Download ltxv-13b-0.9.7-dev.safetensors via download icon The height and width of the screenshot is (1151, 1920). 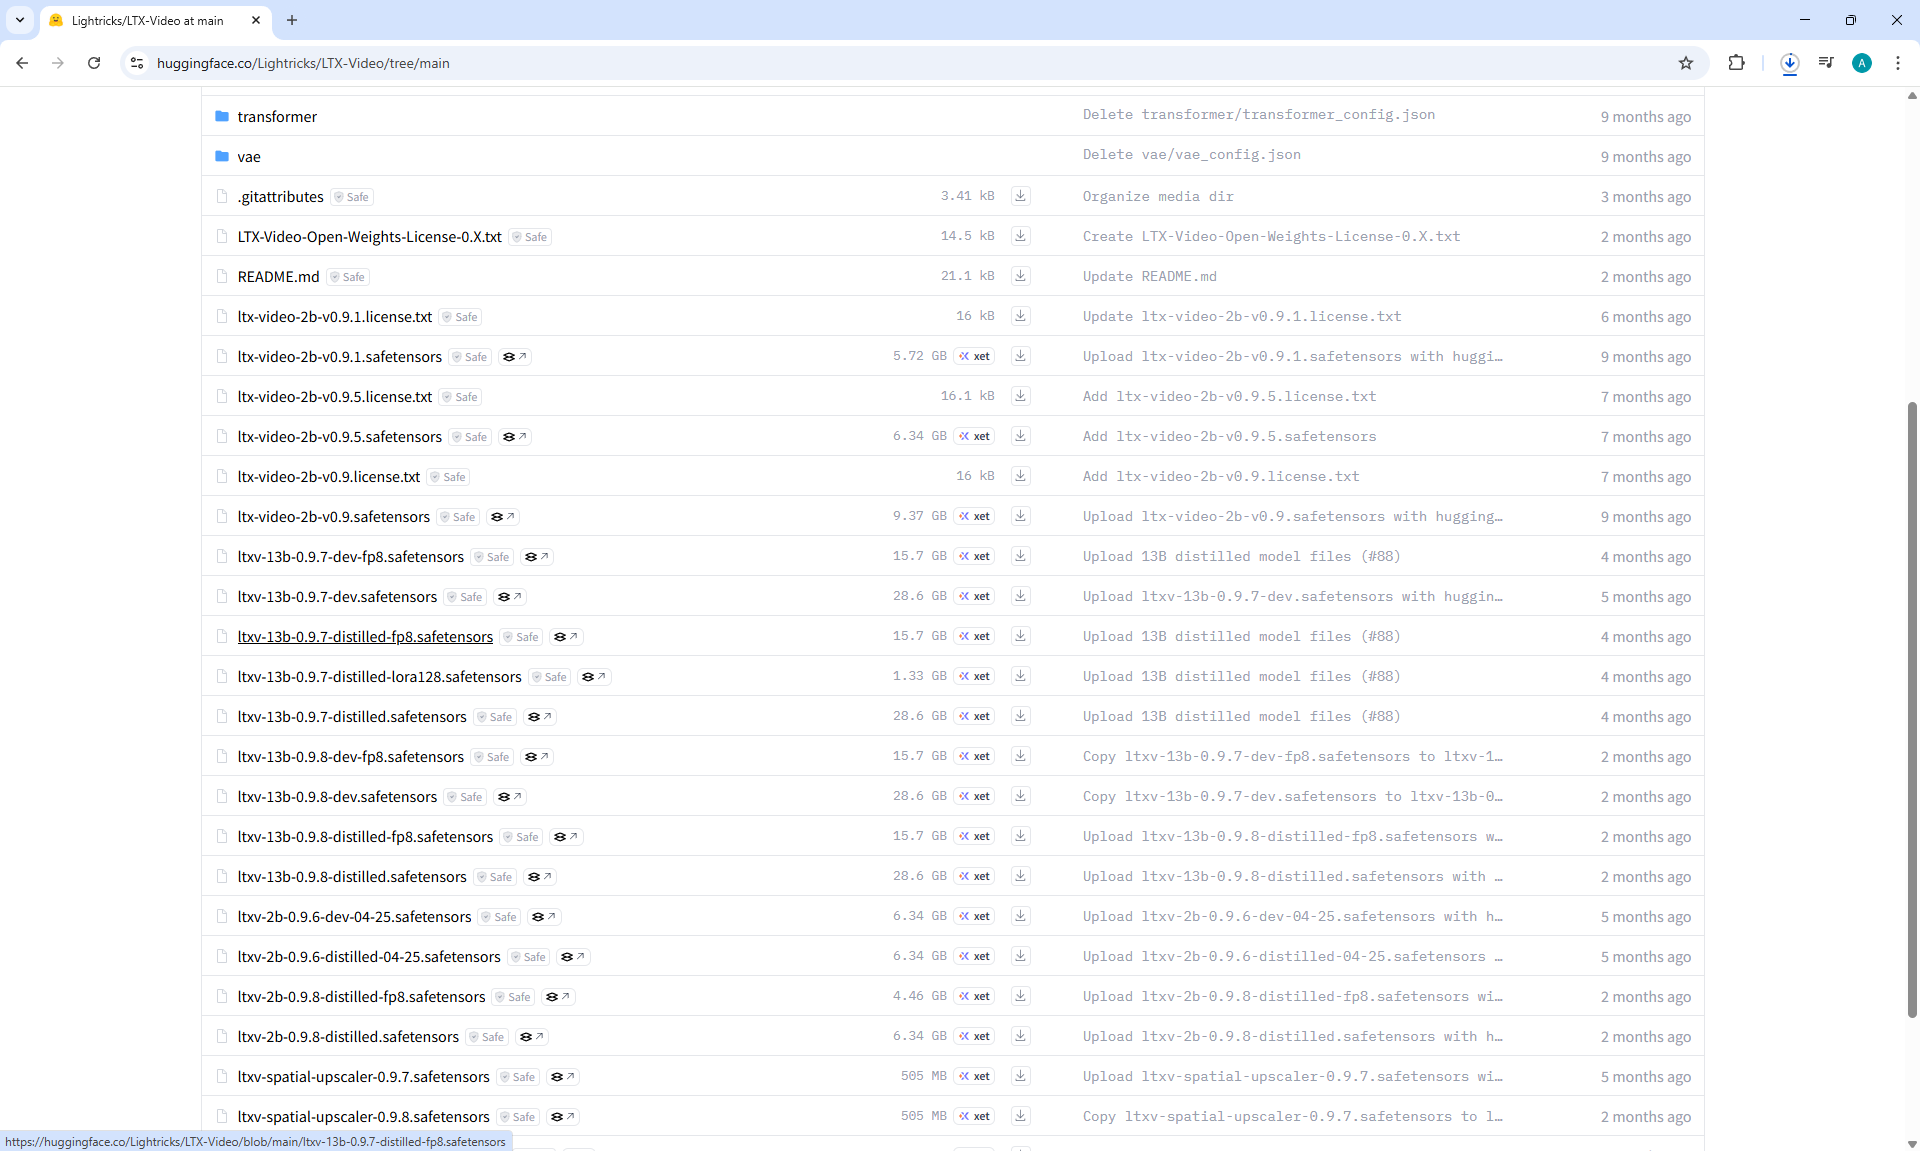coord(1020,596)
